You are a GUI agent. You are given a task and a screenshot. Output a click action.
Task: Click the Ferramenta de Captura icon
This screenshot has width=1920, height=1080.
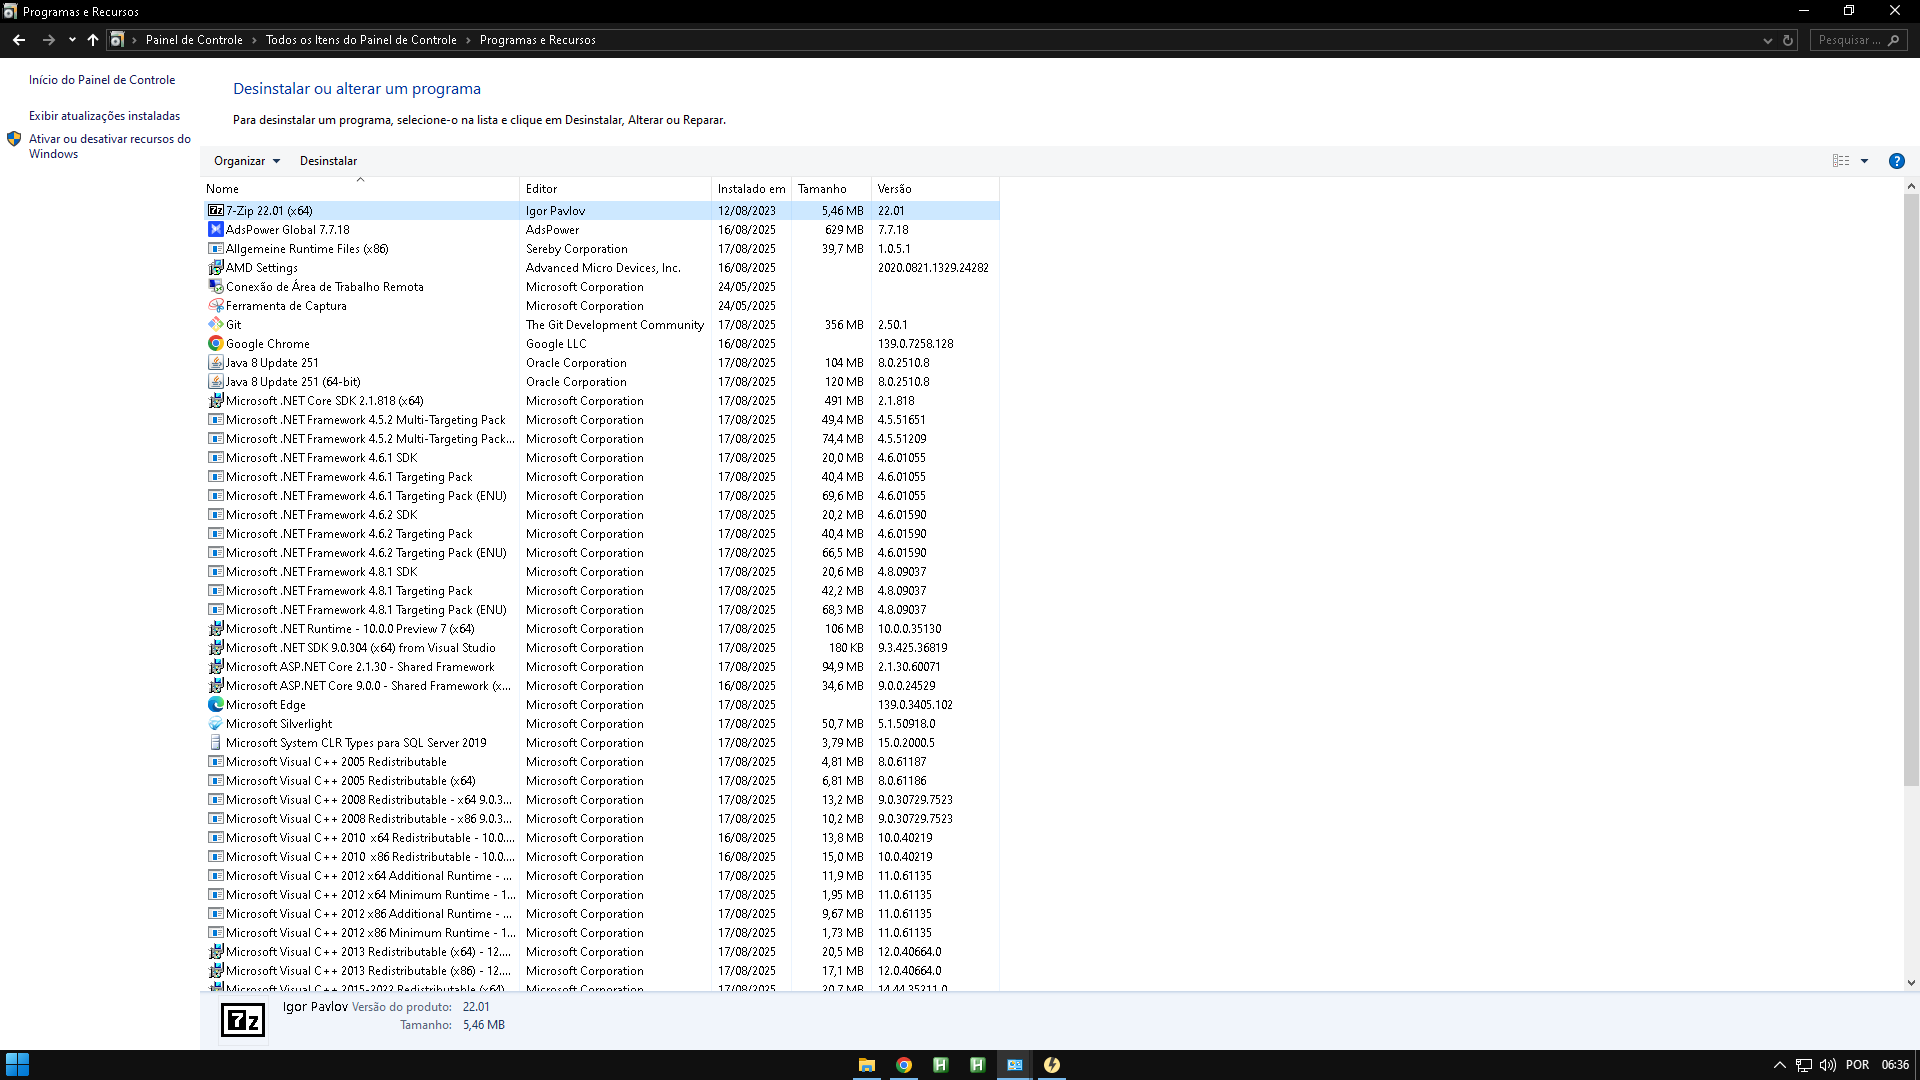(215, 306)
